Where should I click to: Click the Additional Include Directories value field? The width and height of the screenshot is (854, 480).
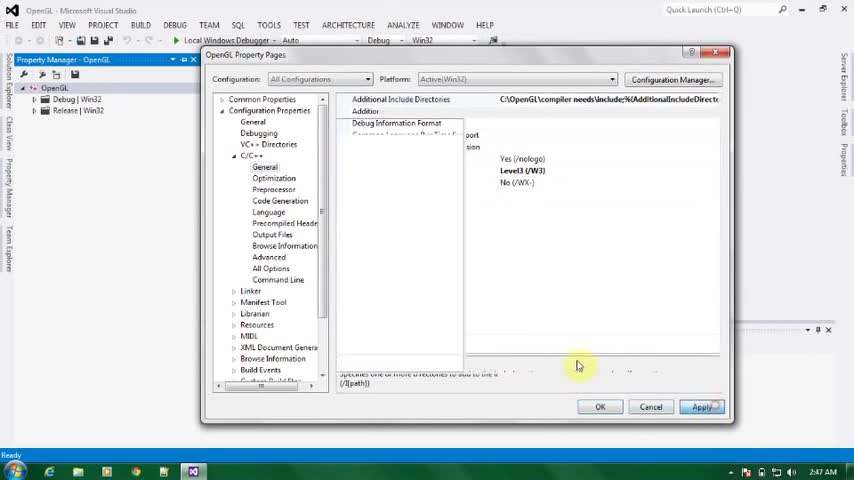609,100
